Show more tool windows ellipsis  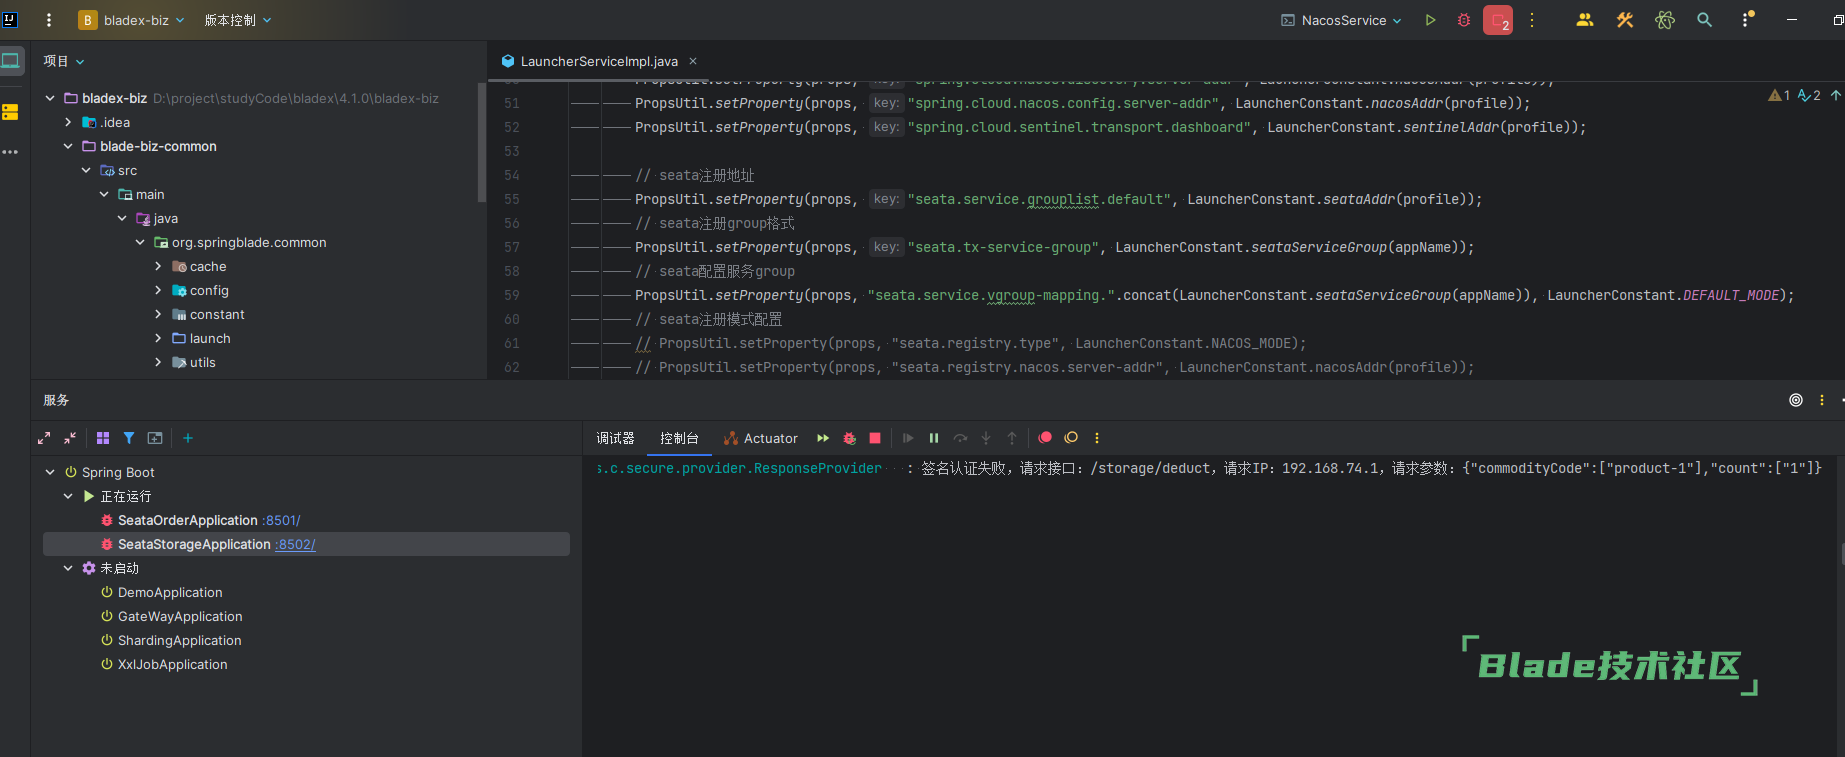[11, 152]
